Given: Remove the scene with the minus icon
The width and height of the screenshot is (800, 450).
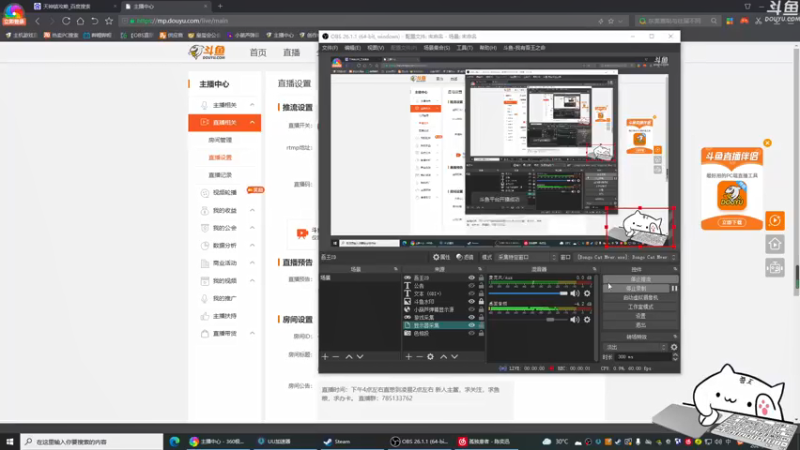Looking at the screenshot, I should (336, 357).
